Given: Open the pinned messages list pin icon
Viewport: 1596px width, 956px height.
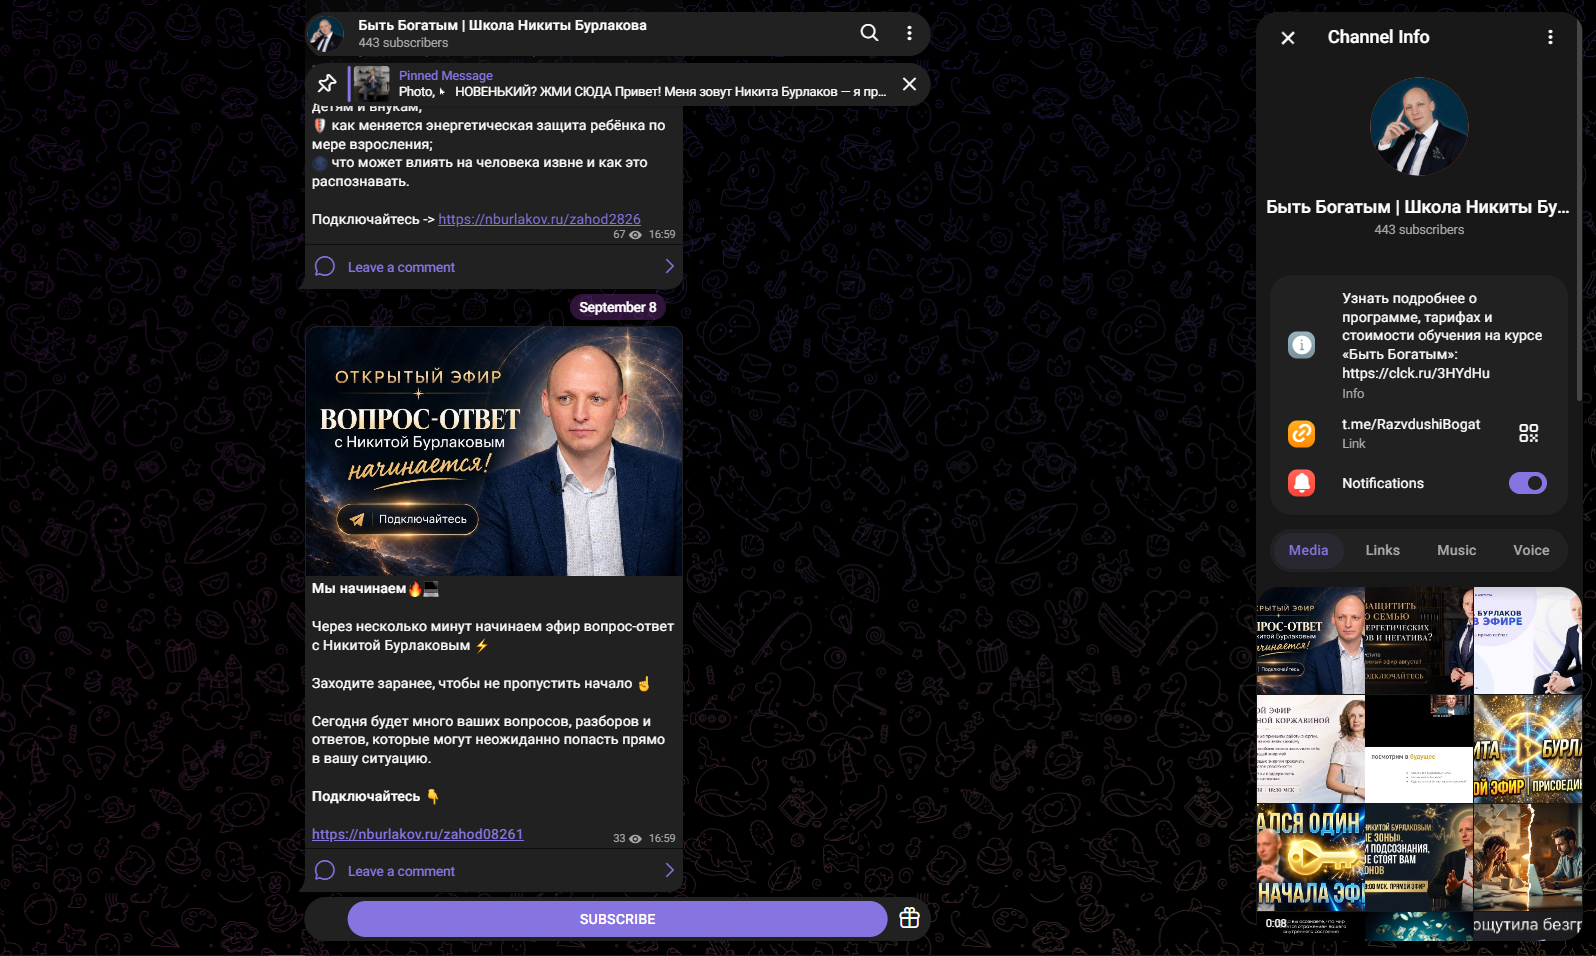Looking at the screenshot, I should pos(327,84).
